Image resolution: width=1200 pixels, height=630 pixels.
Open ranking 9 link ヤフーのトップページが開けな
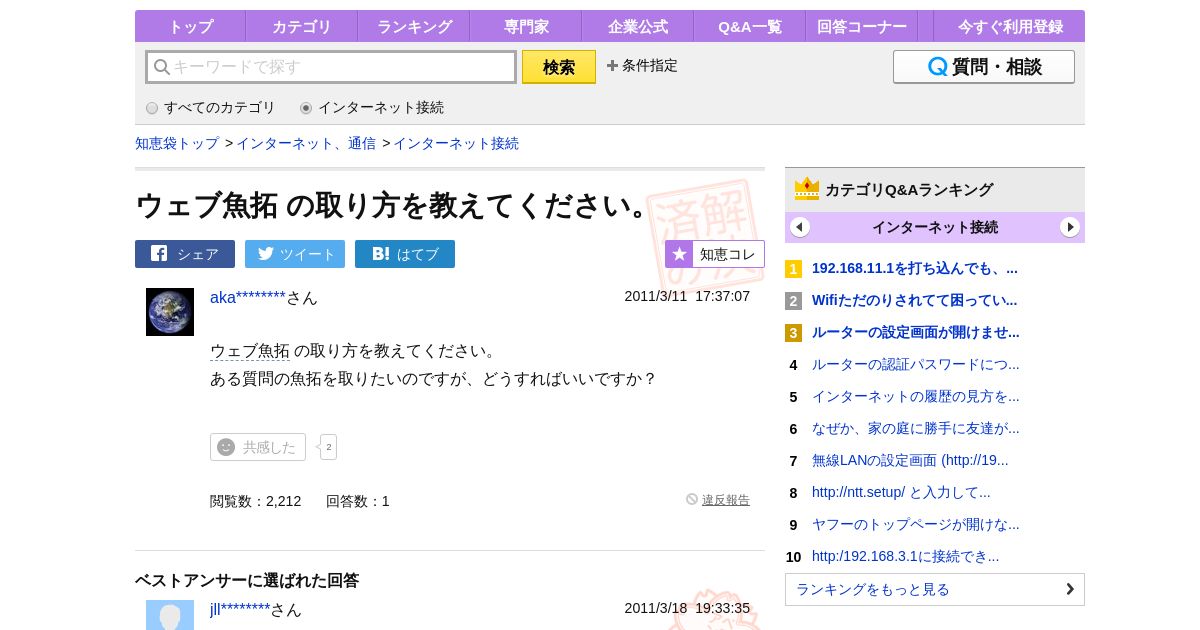coord(916,524)
